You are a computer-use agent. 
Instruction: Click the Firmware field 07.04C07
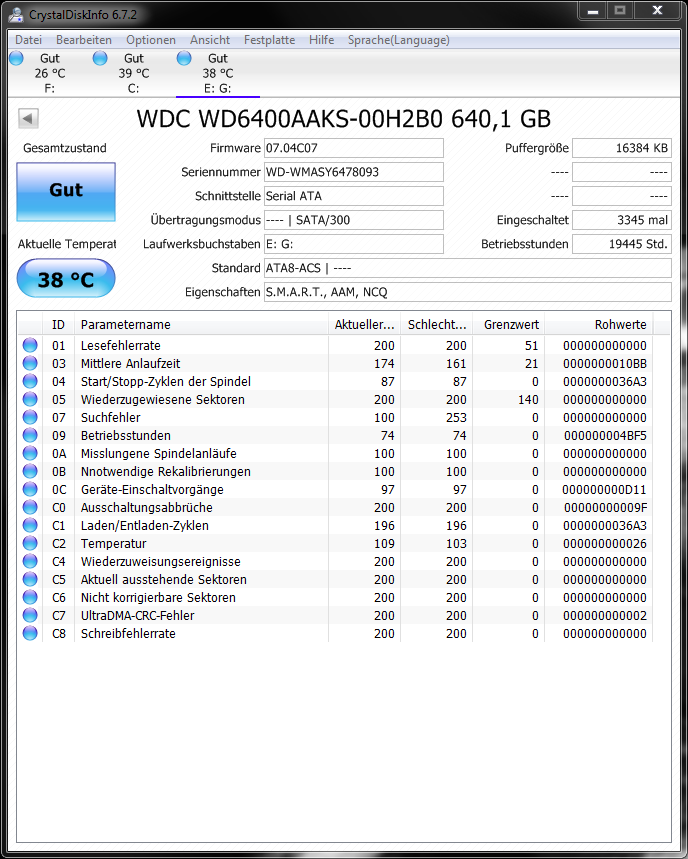coord(354,148)
